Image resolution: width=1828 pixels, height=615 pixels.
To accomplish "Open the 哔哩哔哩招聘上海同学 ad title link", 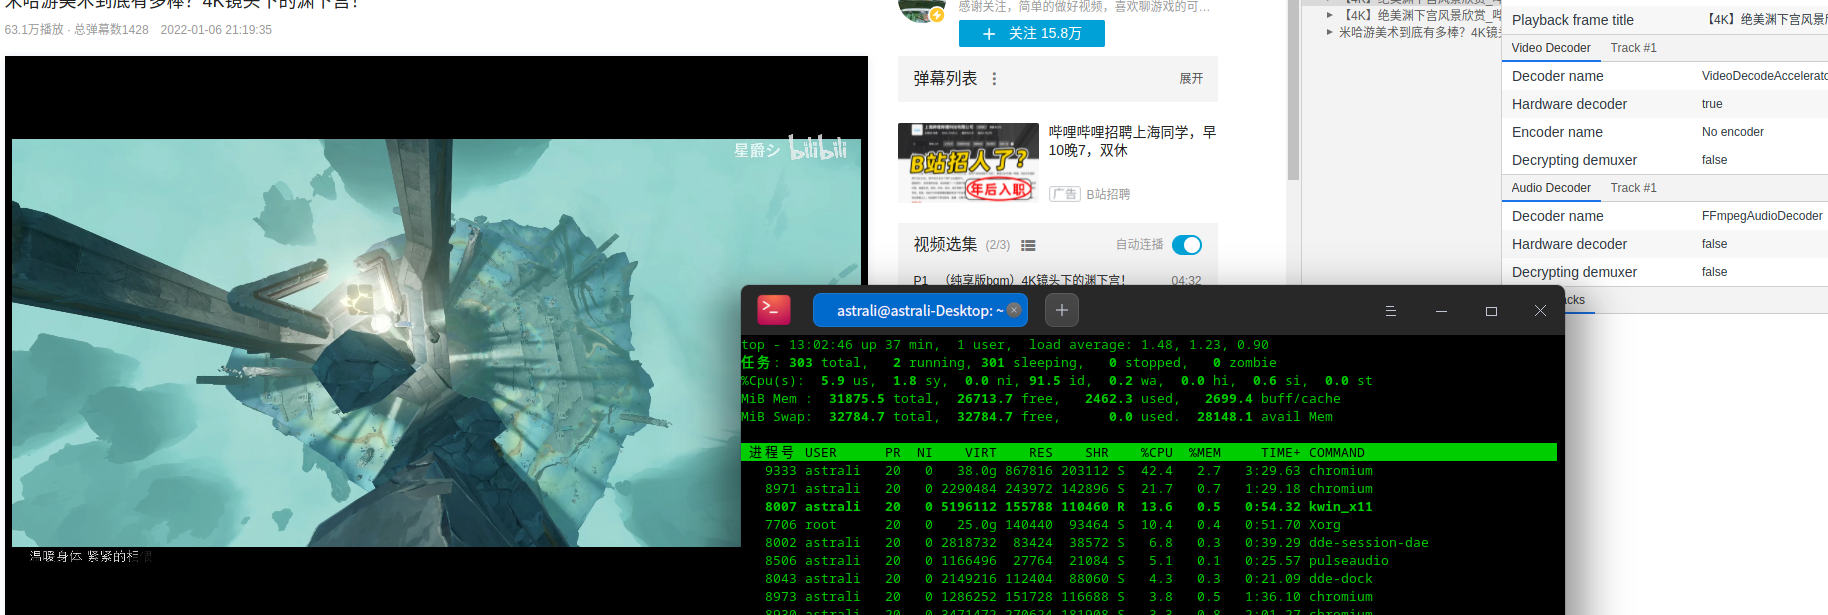I will pyautogui.click(x=1132, y=141).
